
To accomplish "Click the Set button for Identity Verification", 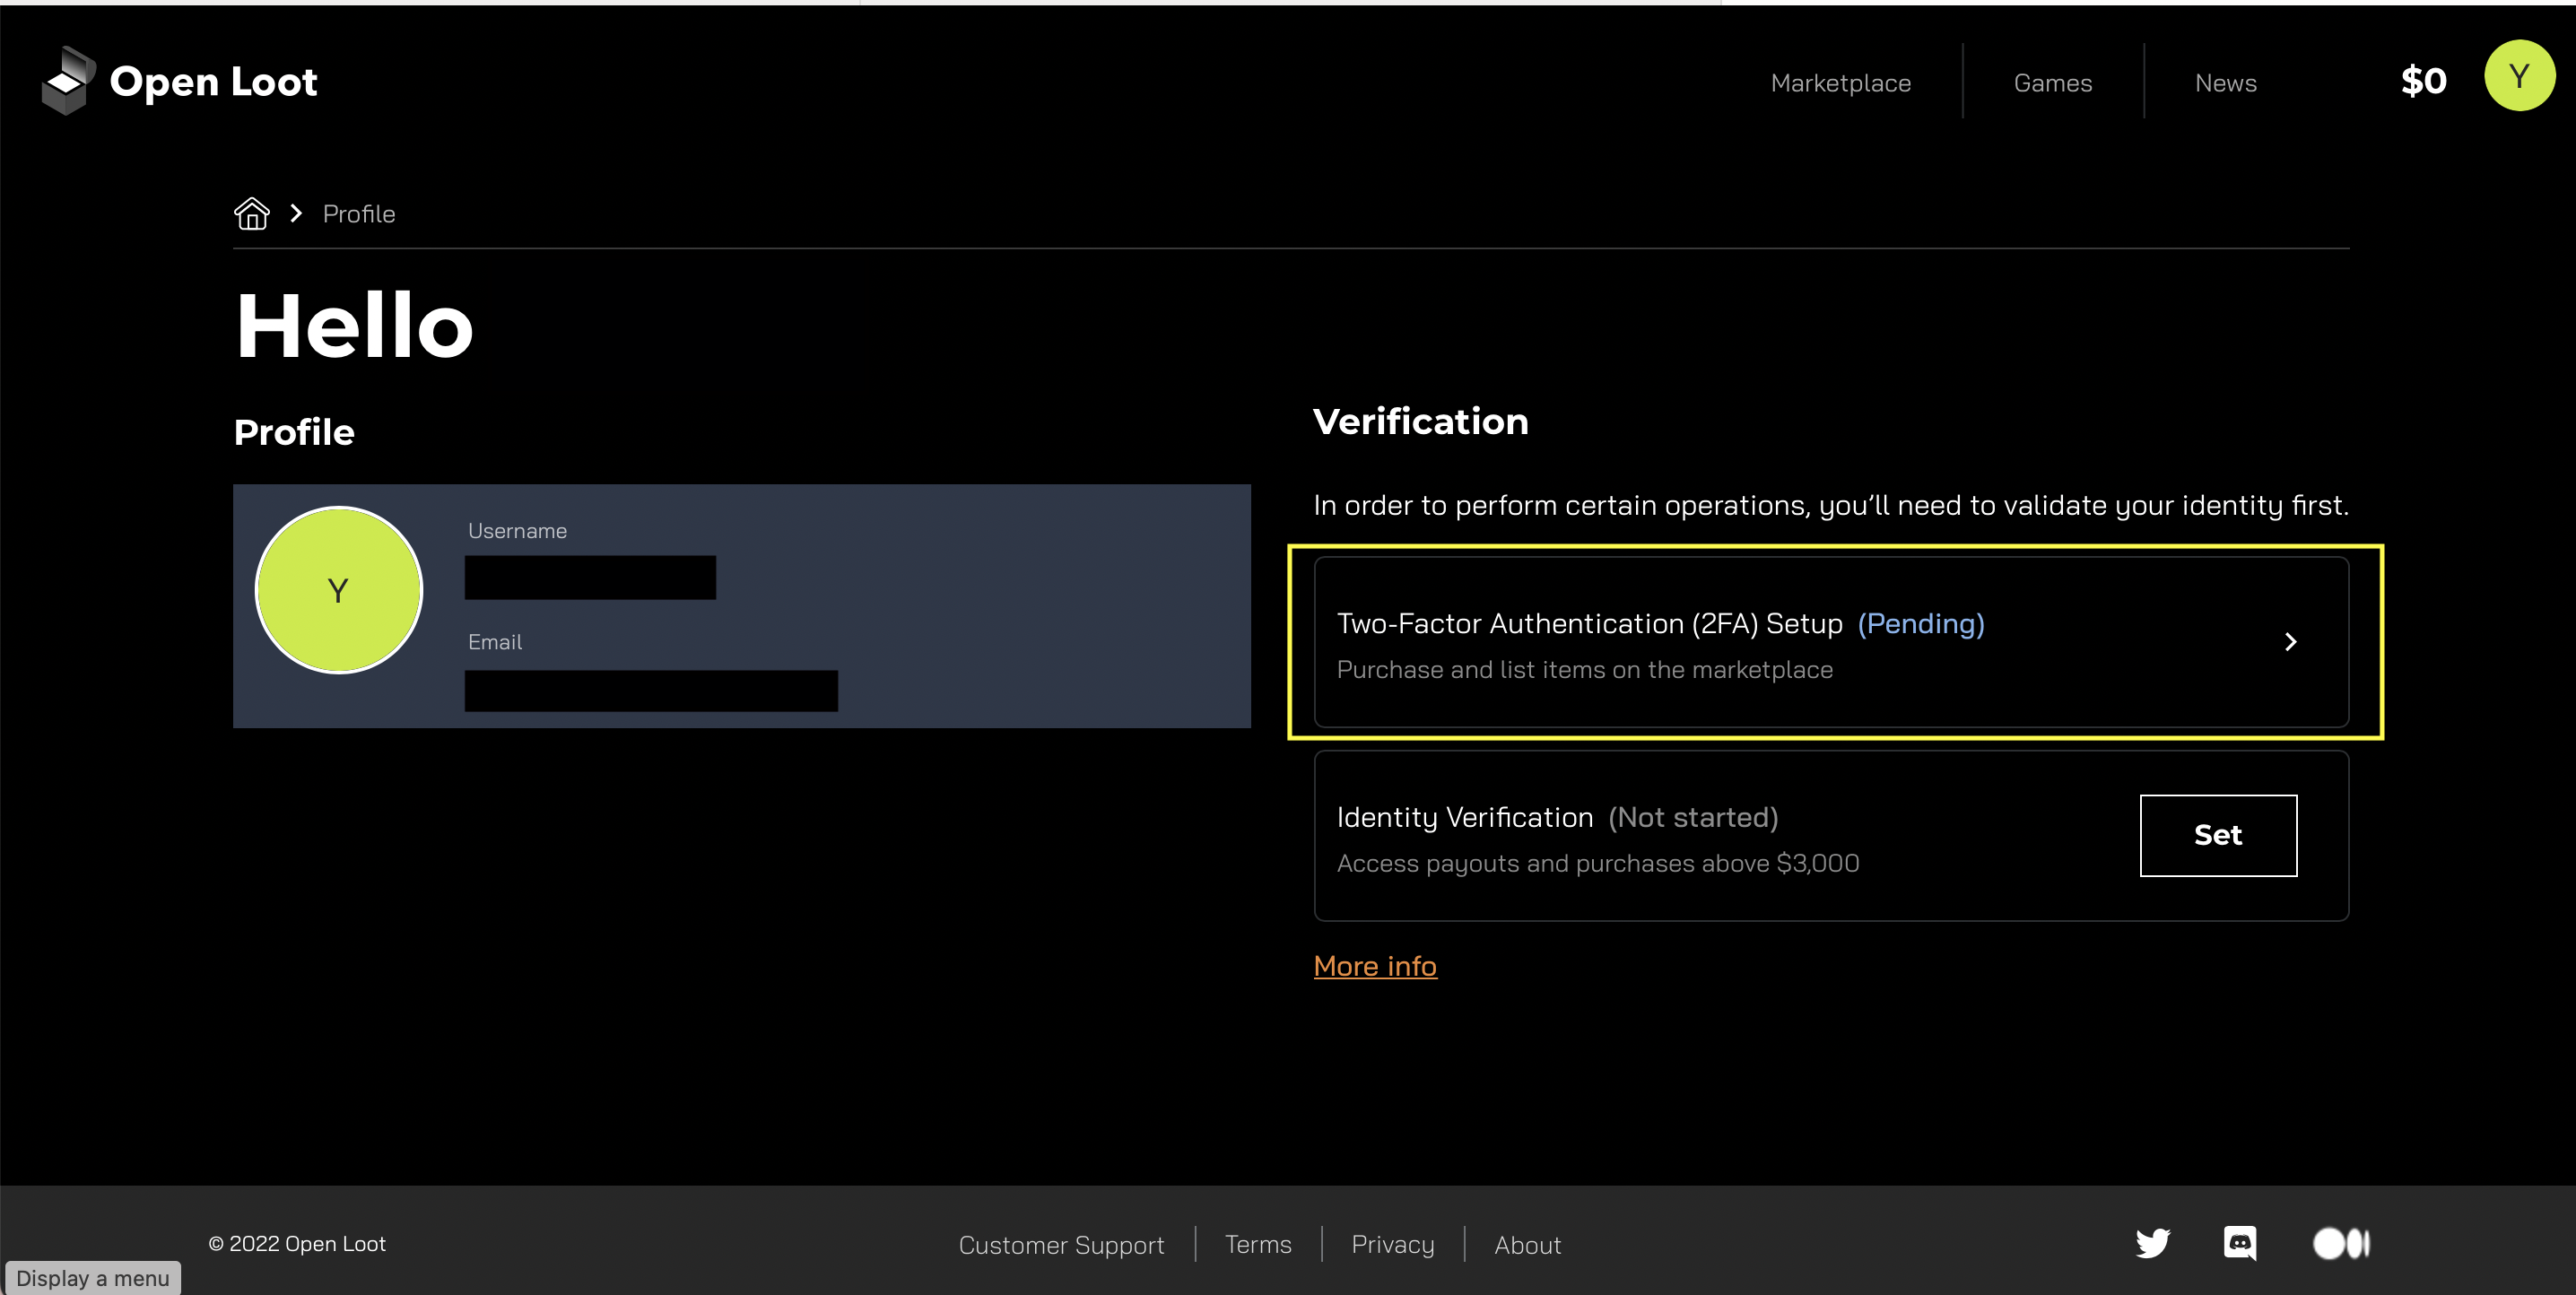I will [x=2218, y=835].
